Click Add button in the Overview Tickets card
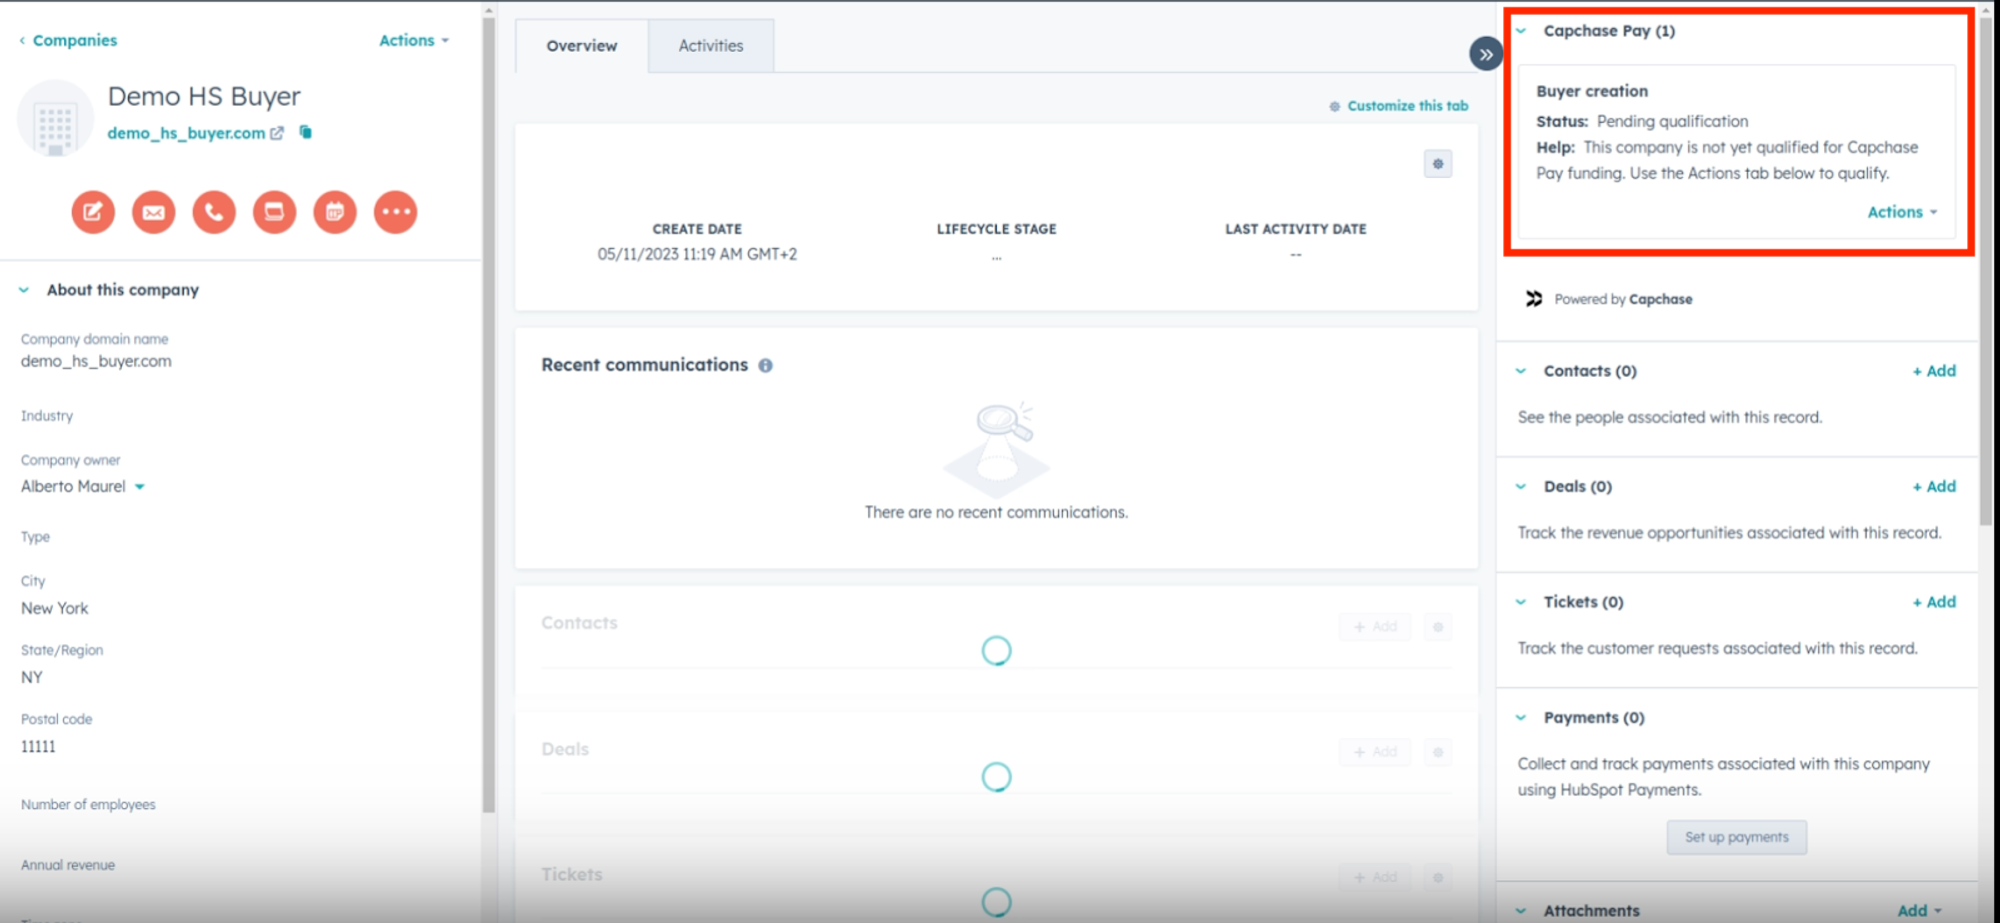Screen dimensions: 2000x923 point(1375,878)
